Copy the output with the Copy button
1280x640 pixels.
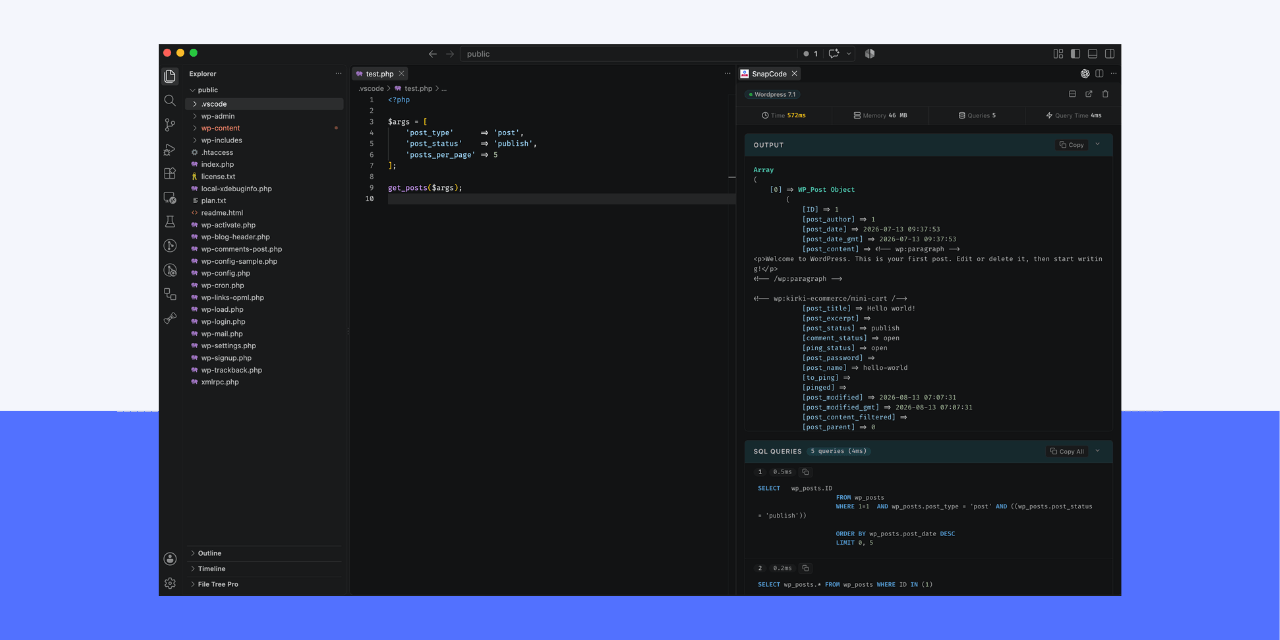pos(1072,145)
